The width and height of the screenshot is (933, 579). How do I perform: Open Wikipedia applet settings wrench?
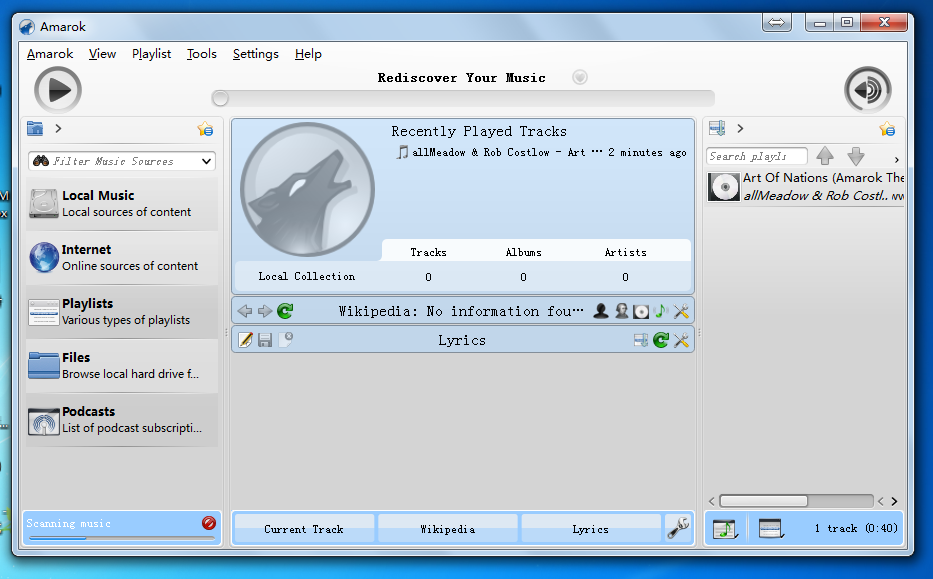click(681, 311)
